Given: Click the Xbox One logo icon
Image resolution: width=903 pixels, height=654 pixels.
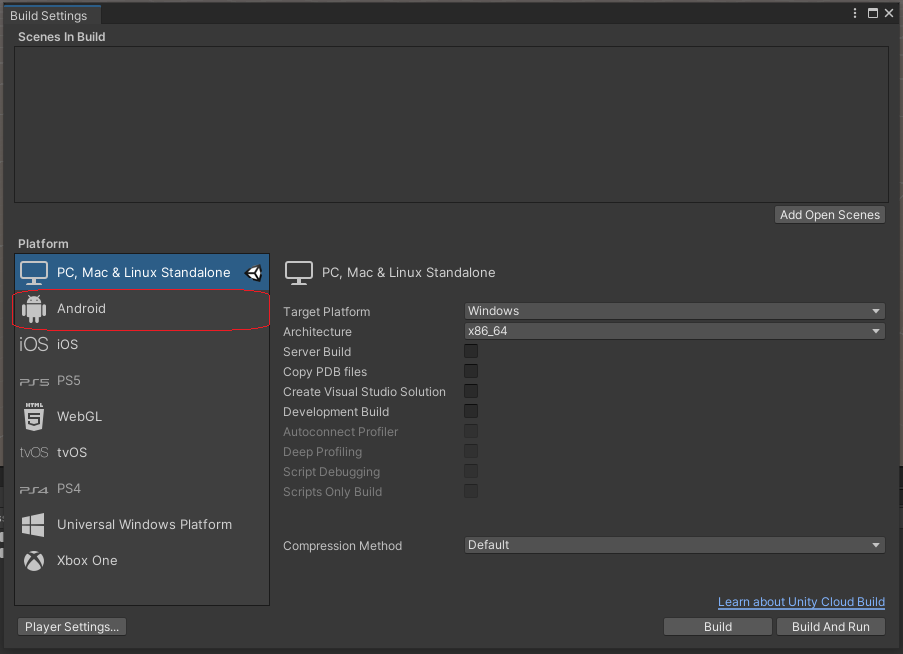Looking at the screenshot, I should coord(34,561).
